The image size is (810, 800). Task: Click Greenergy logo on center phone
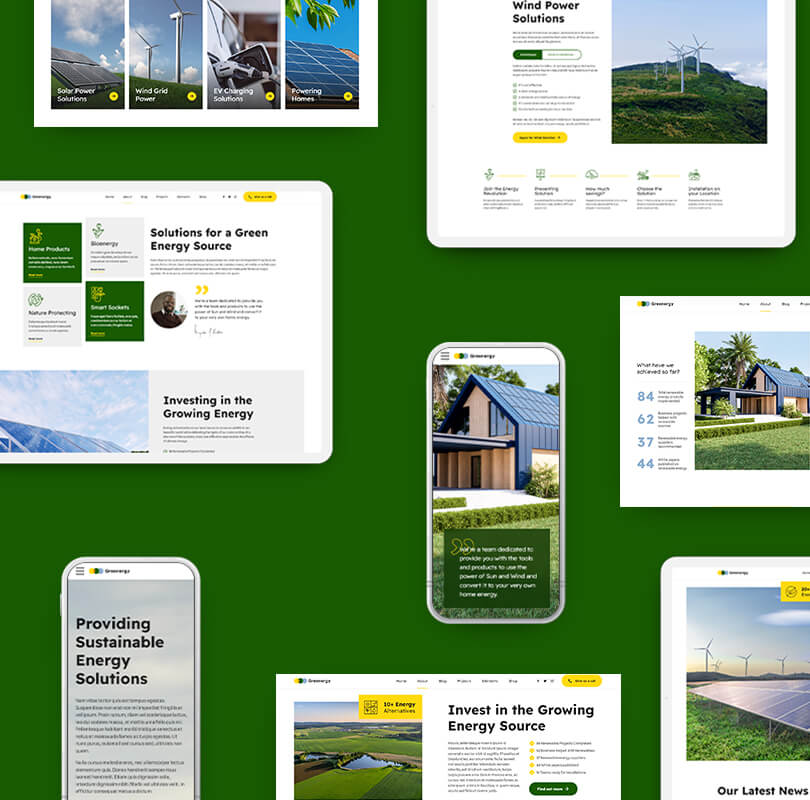coord(475,356)
